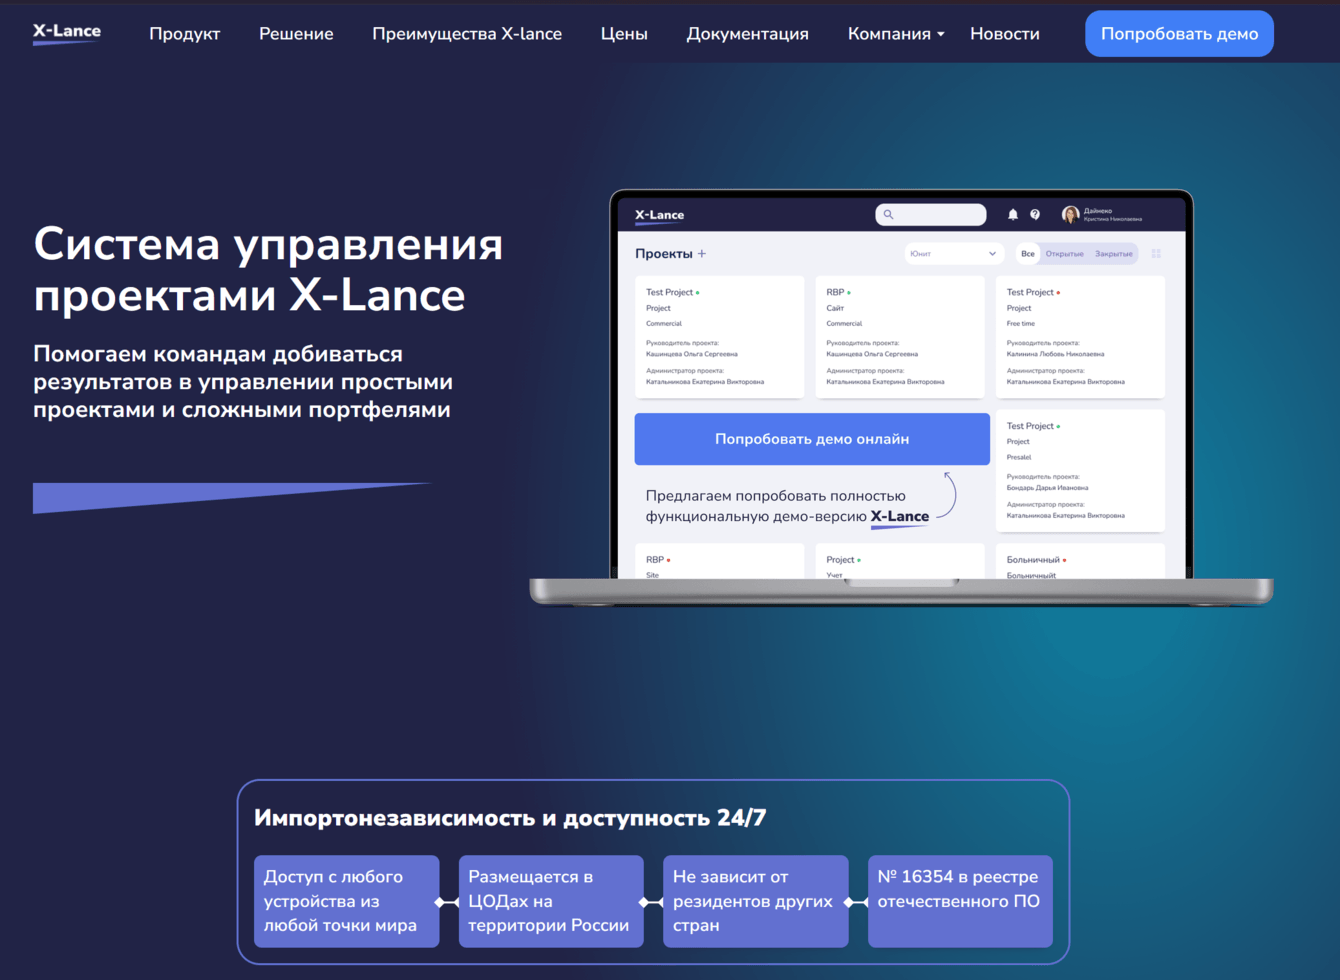Screen dimensions: 1340x980
Task: Open the Юнит dropdown in the mockup
Action: (x=953, y=254)
